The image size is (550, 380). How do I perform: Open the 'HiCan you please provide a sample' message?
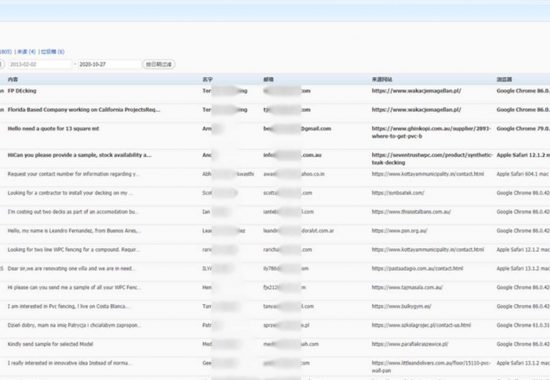pyautogui.click(x=80, y=155)
